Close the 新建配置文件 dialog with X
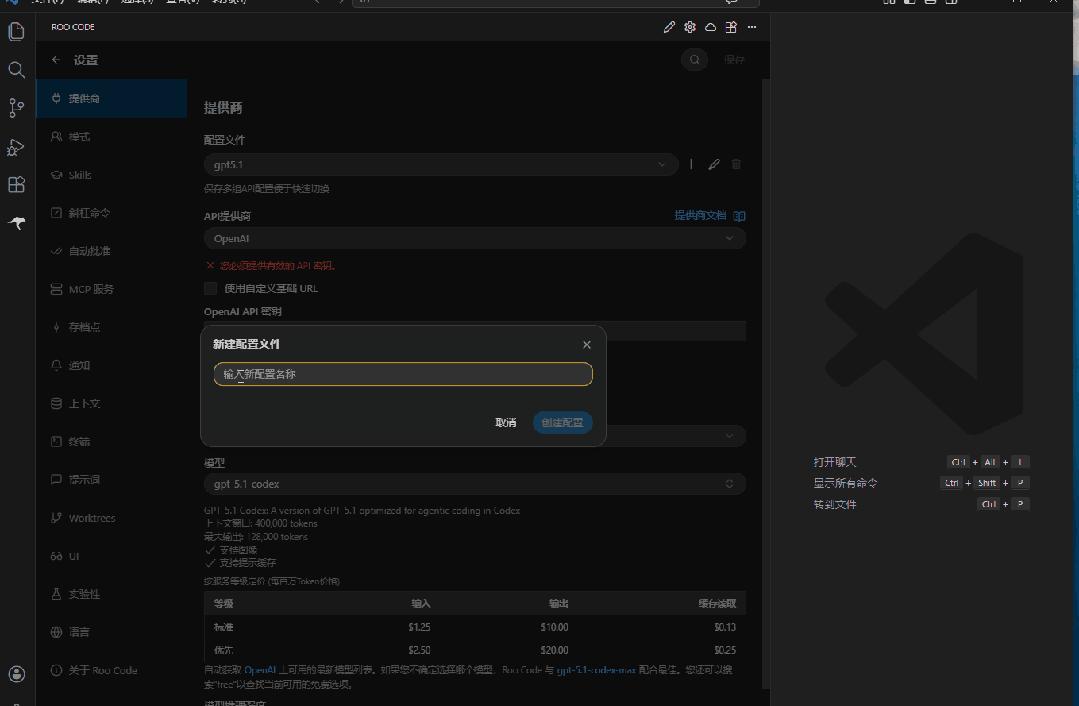The width and height of the screenshot is (1079, 706). [x=586, y=345]
